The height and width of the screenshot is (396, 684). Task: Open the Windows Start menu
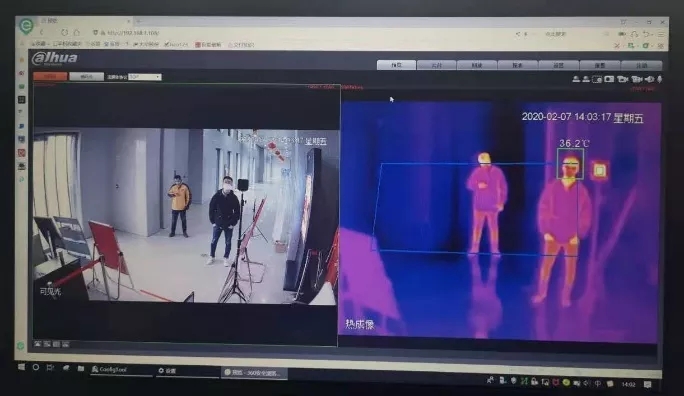[x=21, y=367]
